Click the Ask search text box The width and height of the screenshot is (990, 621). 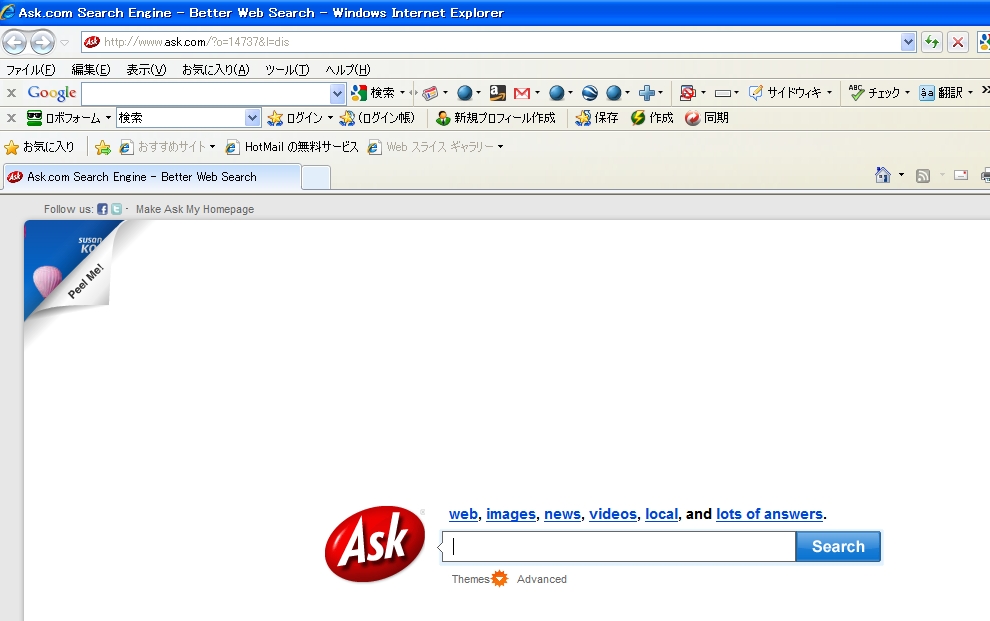pos(619,547)
